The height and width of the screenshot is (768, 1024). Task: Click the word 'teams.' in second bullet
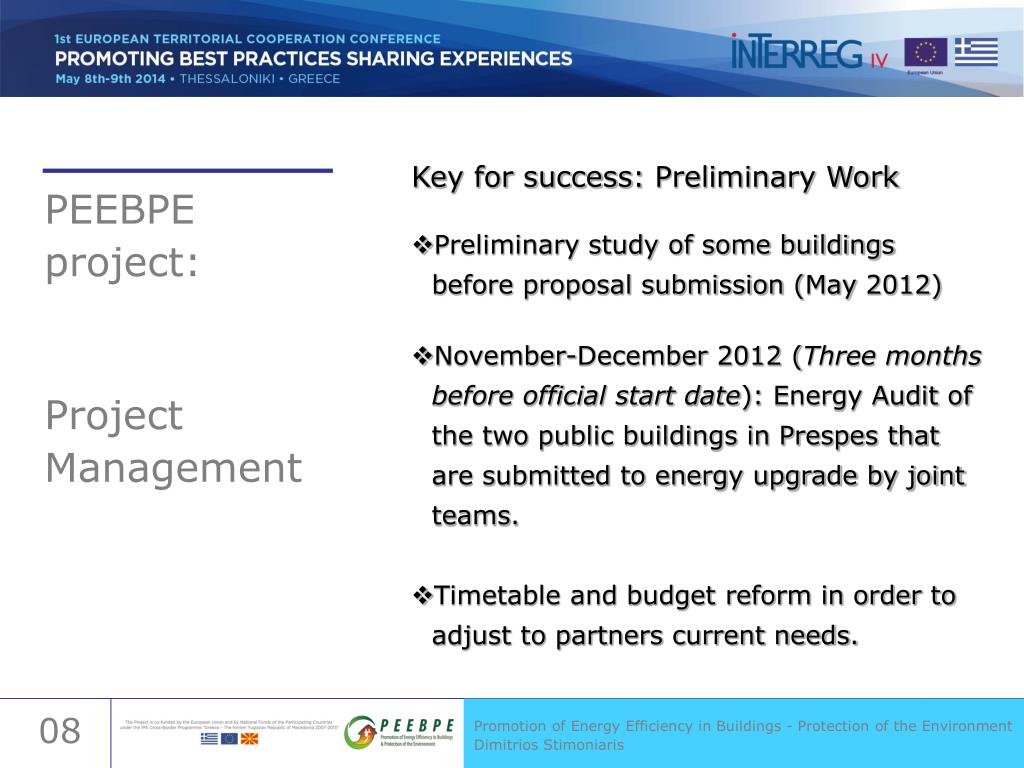(475, 516)
